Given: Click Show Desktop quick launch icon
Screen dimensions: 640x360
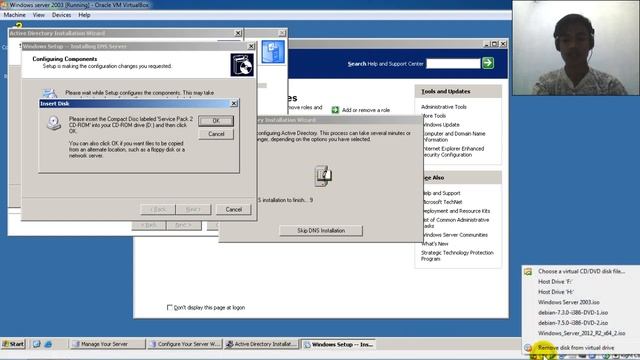Looking at the screenshot, I should pos(36,344).
